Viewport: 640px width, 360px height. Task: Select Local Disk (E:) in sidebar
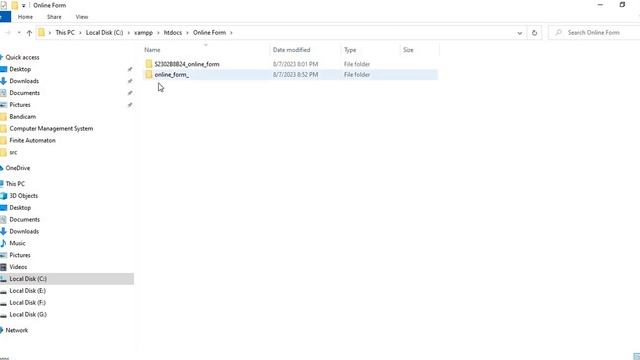click(x=27, y=291)
